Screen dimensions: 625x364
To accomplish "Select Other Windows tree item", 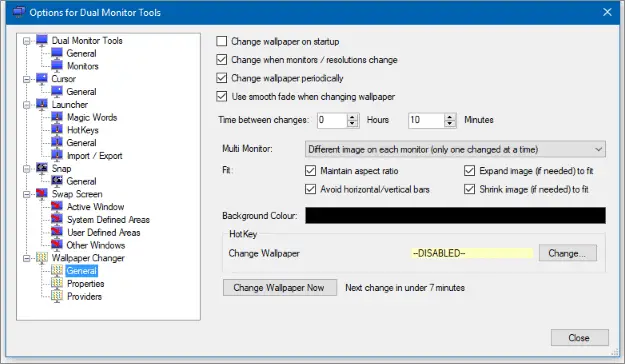I will [x=96, y=245].
